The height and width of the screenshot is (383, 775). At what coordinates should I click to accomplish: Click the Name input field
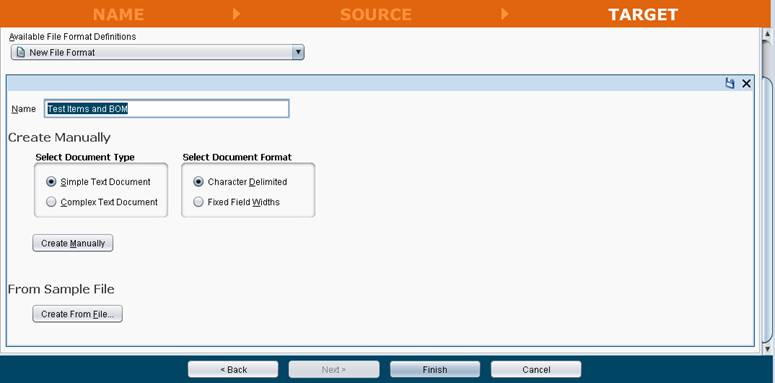tap(167, 109)
